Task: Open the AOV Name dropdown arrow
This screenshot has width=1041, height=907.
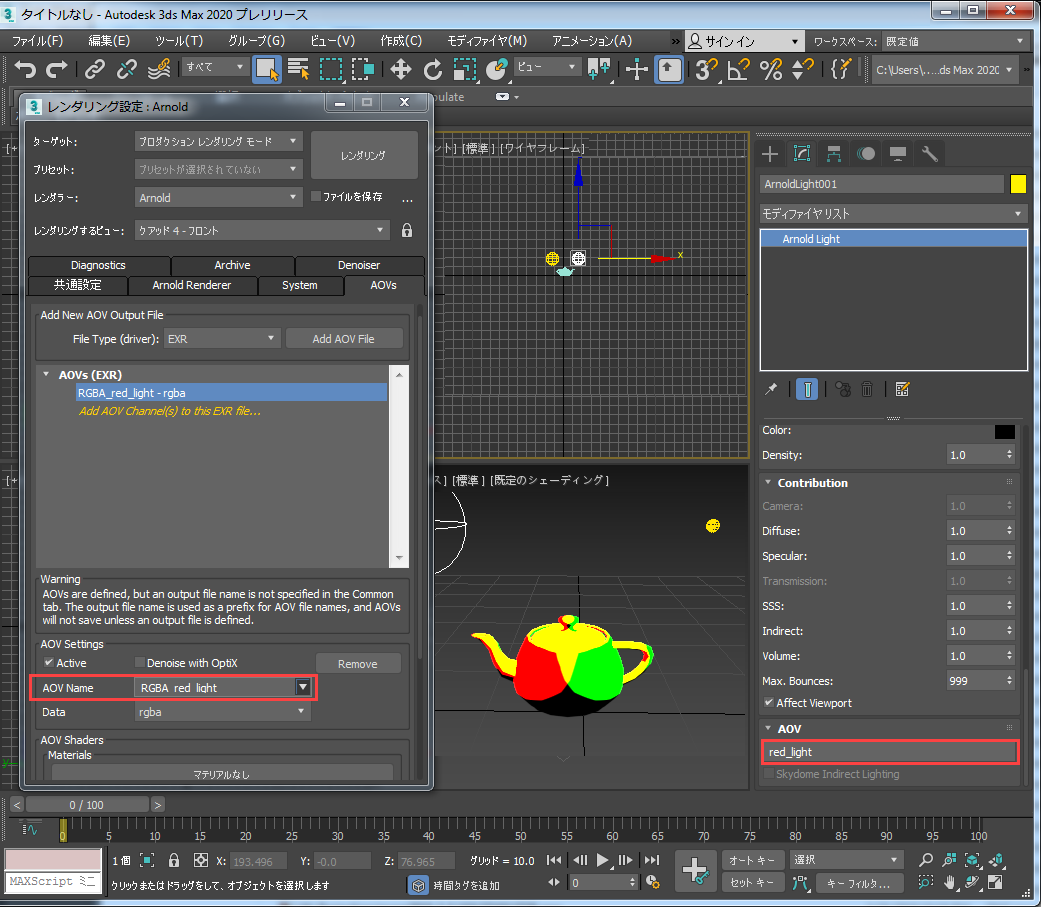Action: (303, 687)
